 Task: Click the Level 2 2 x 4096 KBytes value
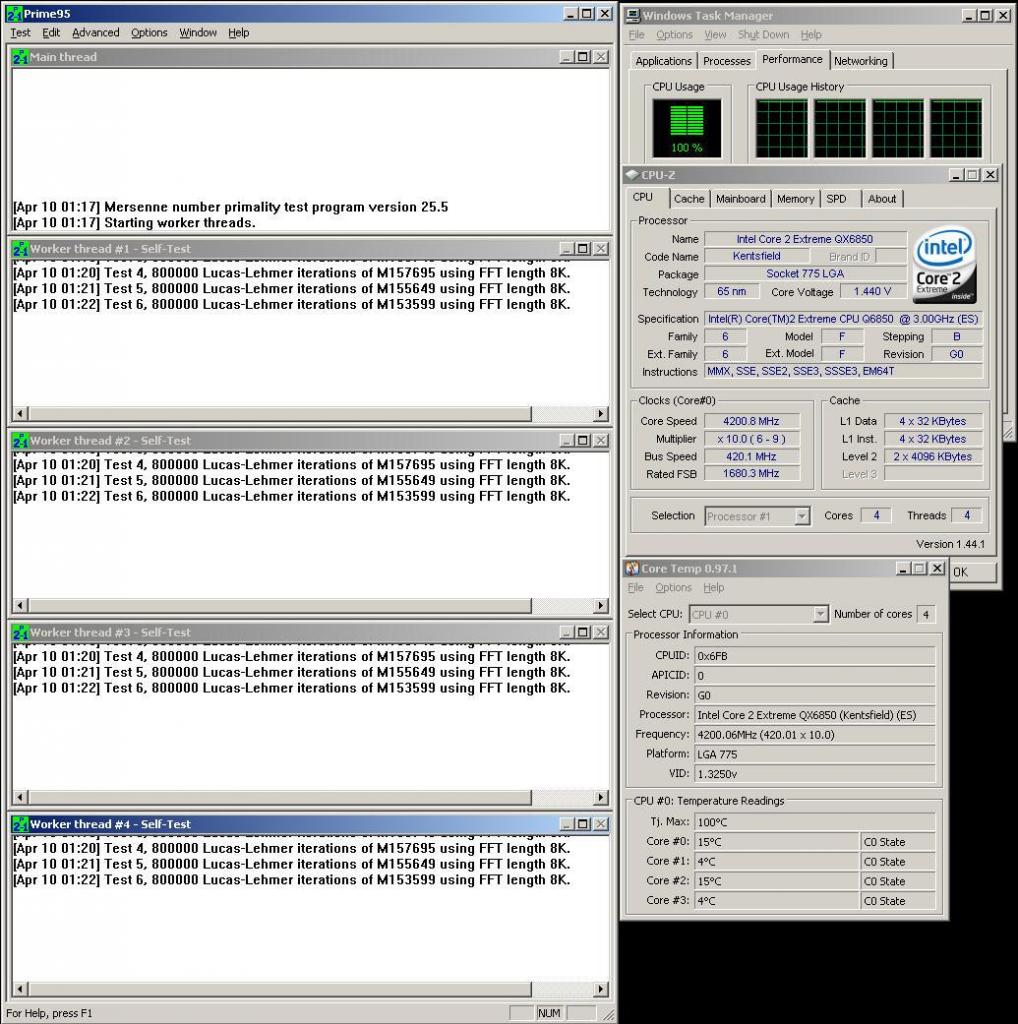coord(932,456)
